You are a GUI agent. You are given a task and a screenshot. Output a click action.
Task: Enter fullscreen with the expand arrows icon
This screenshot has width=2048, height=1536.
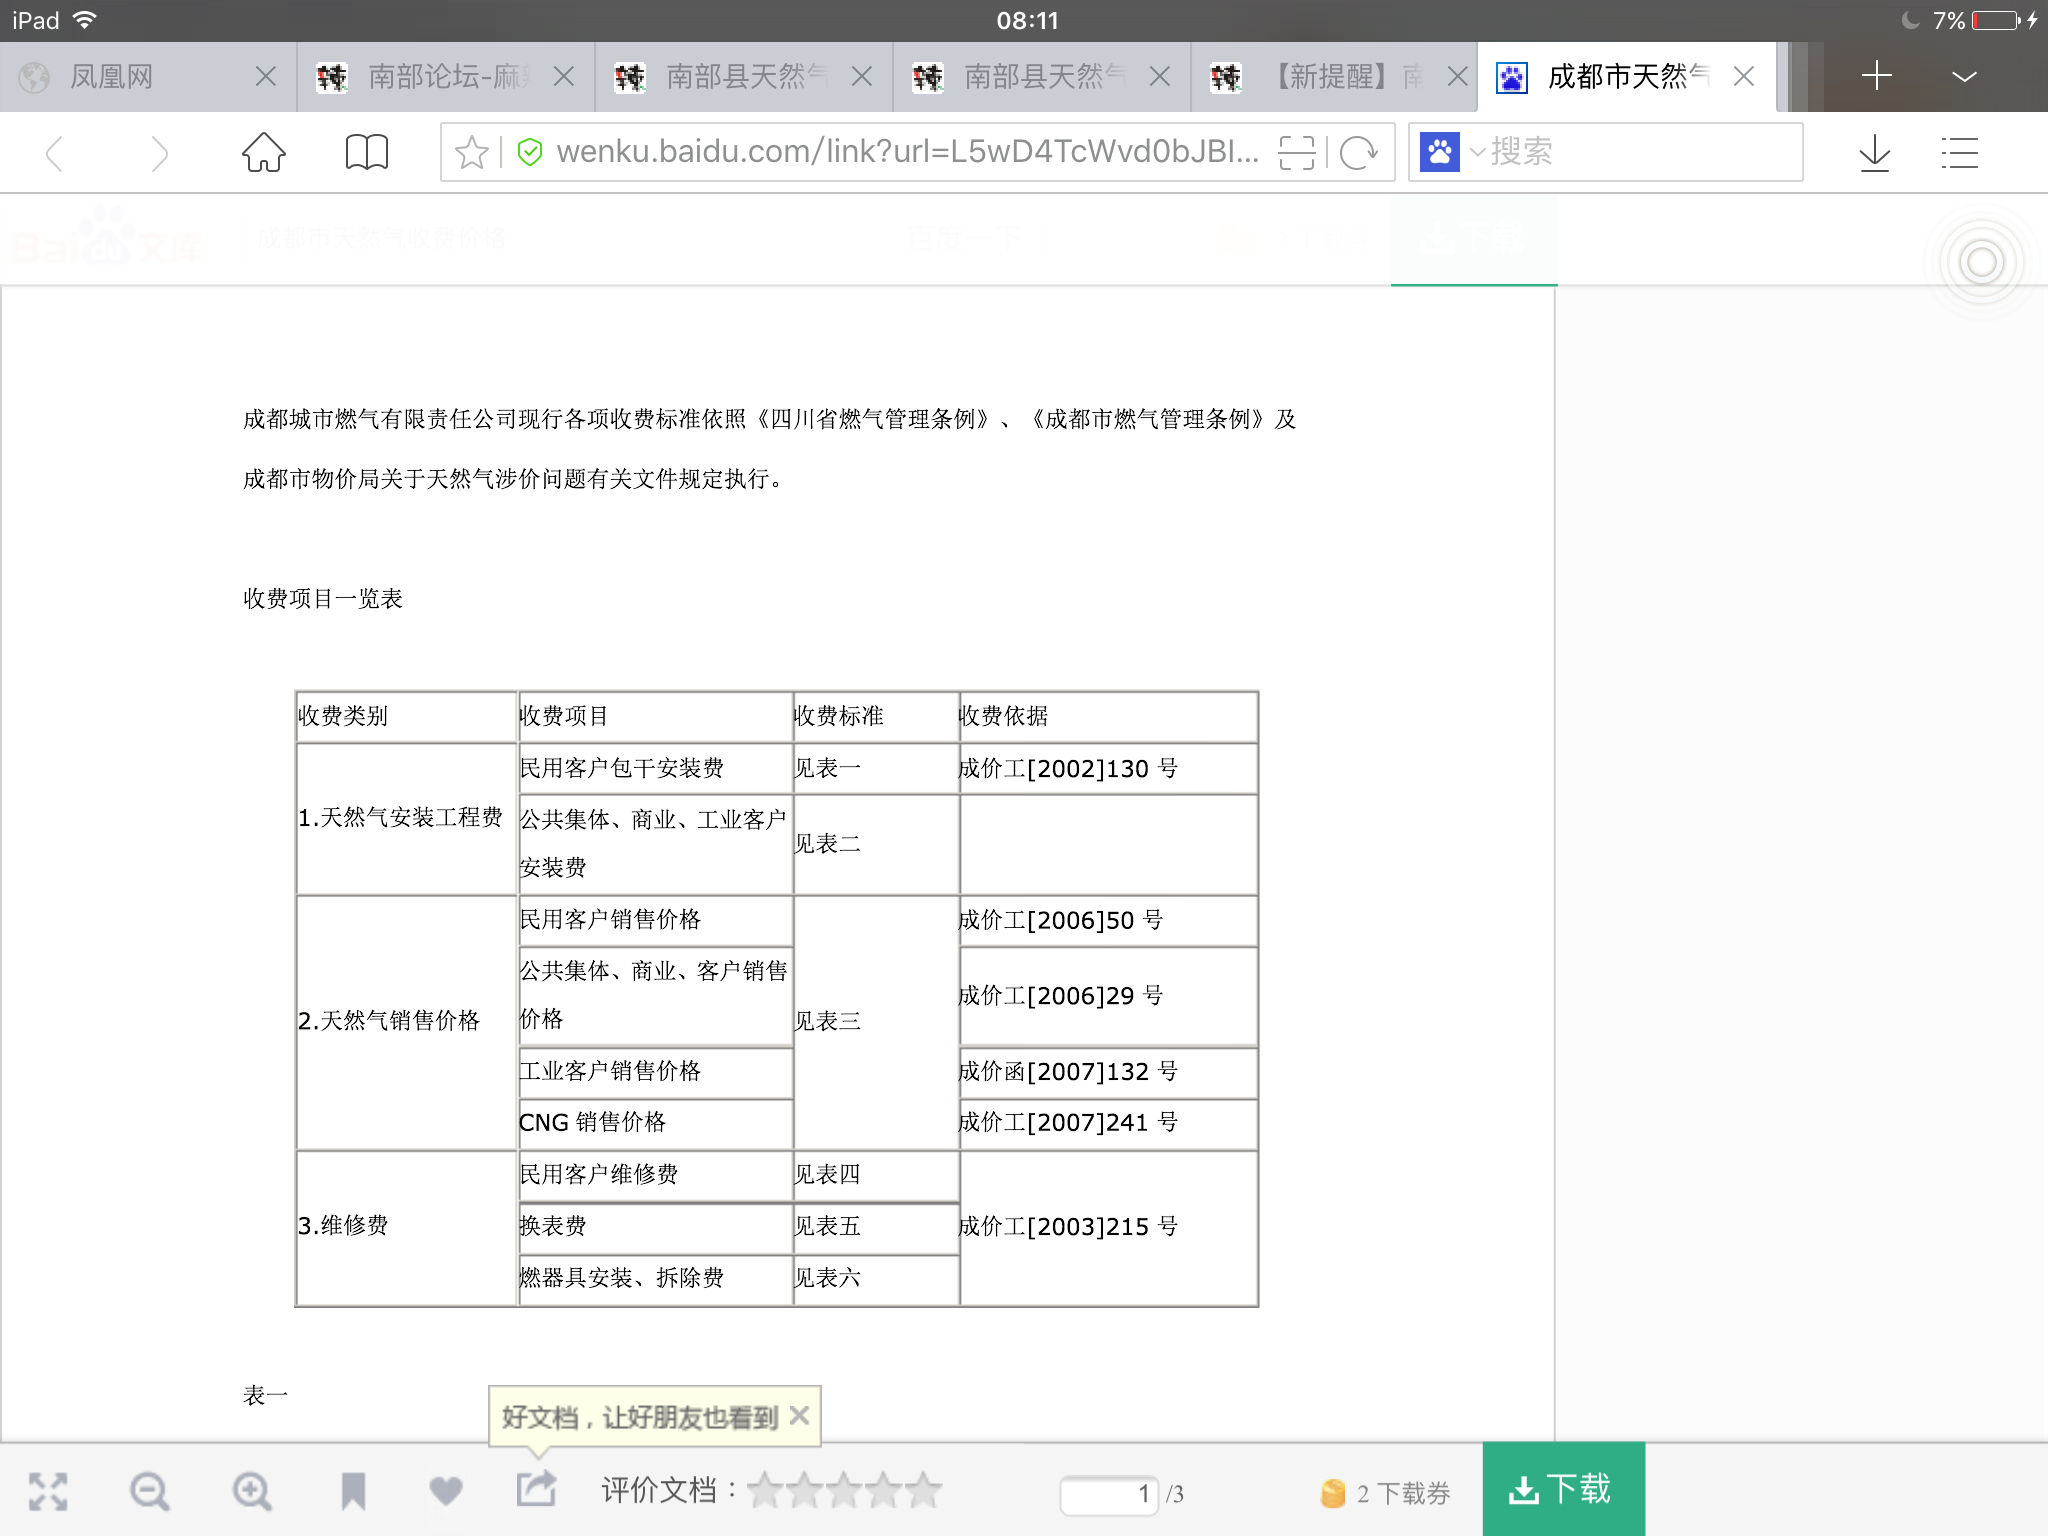click(48, 1491)
